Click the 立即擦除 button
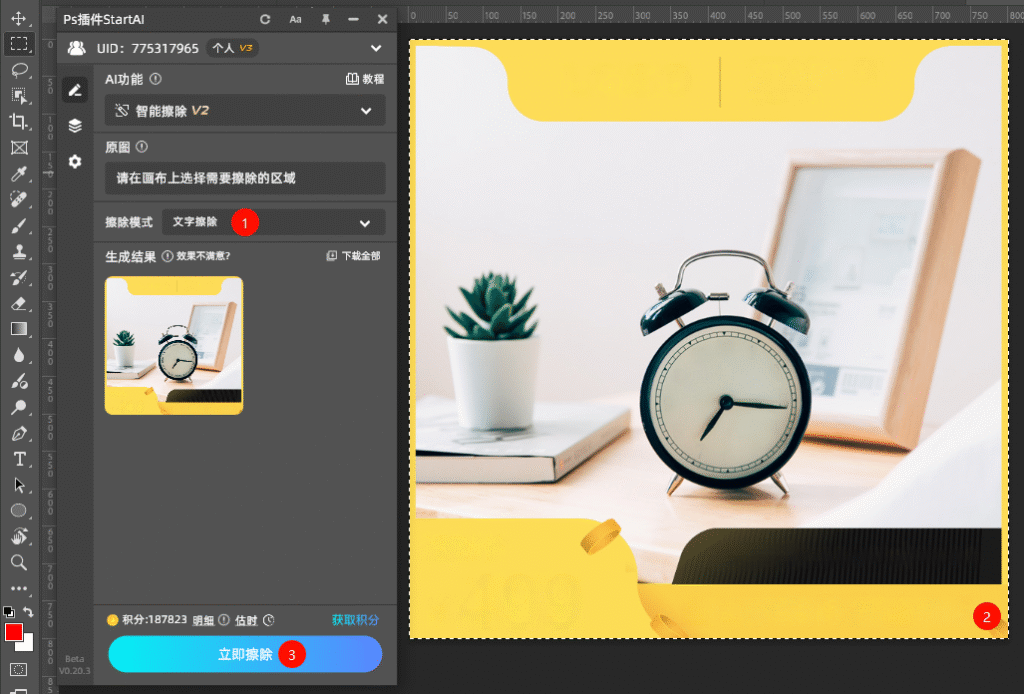 (245, 654)
